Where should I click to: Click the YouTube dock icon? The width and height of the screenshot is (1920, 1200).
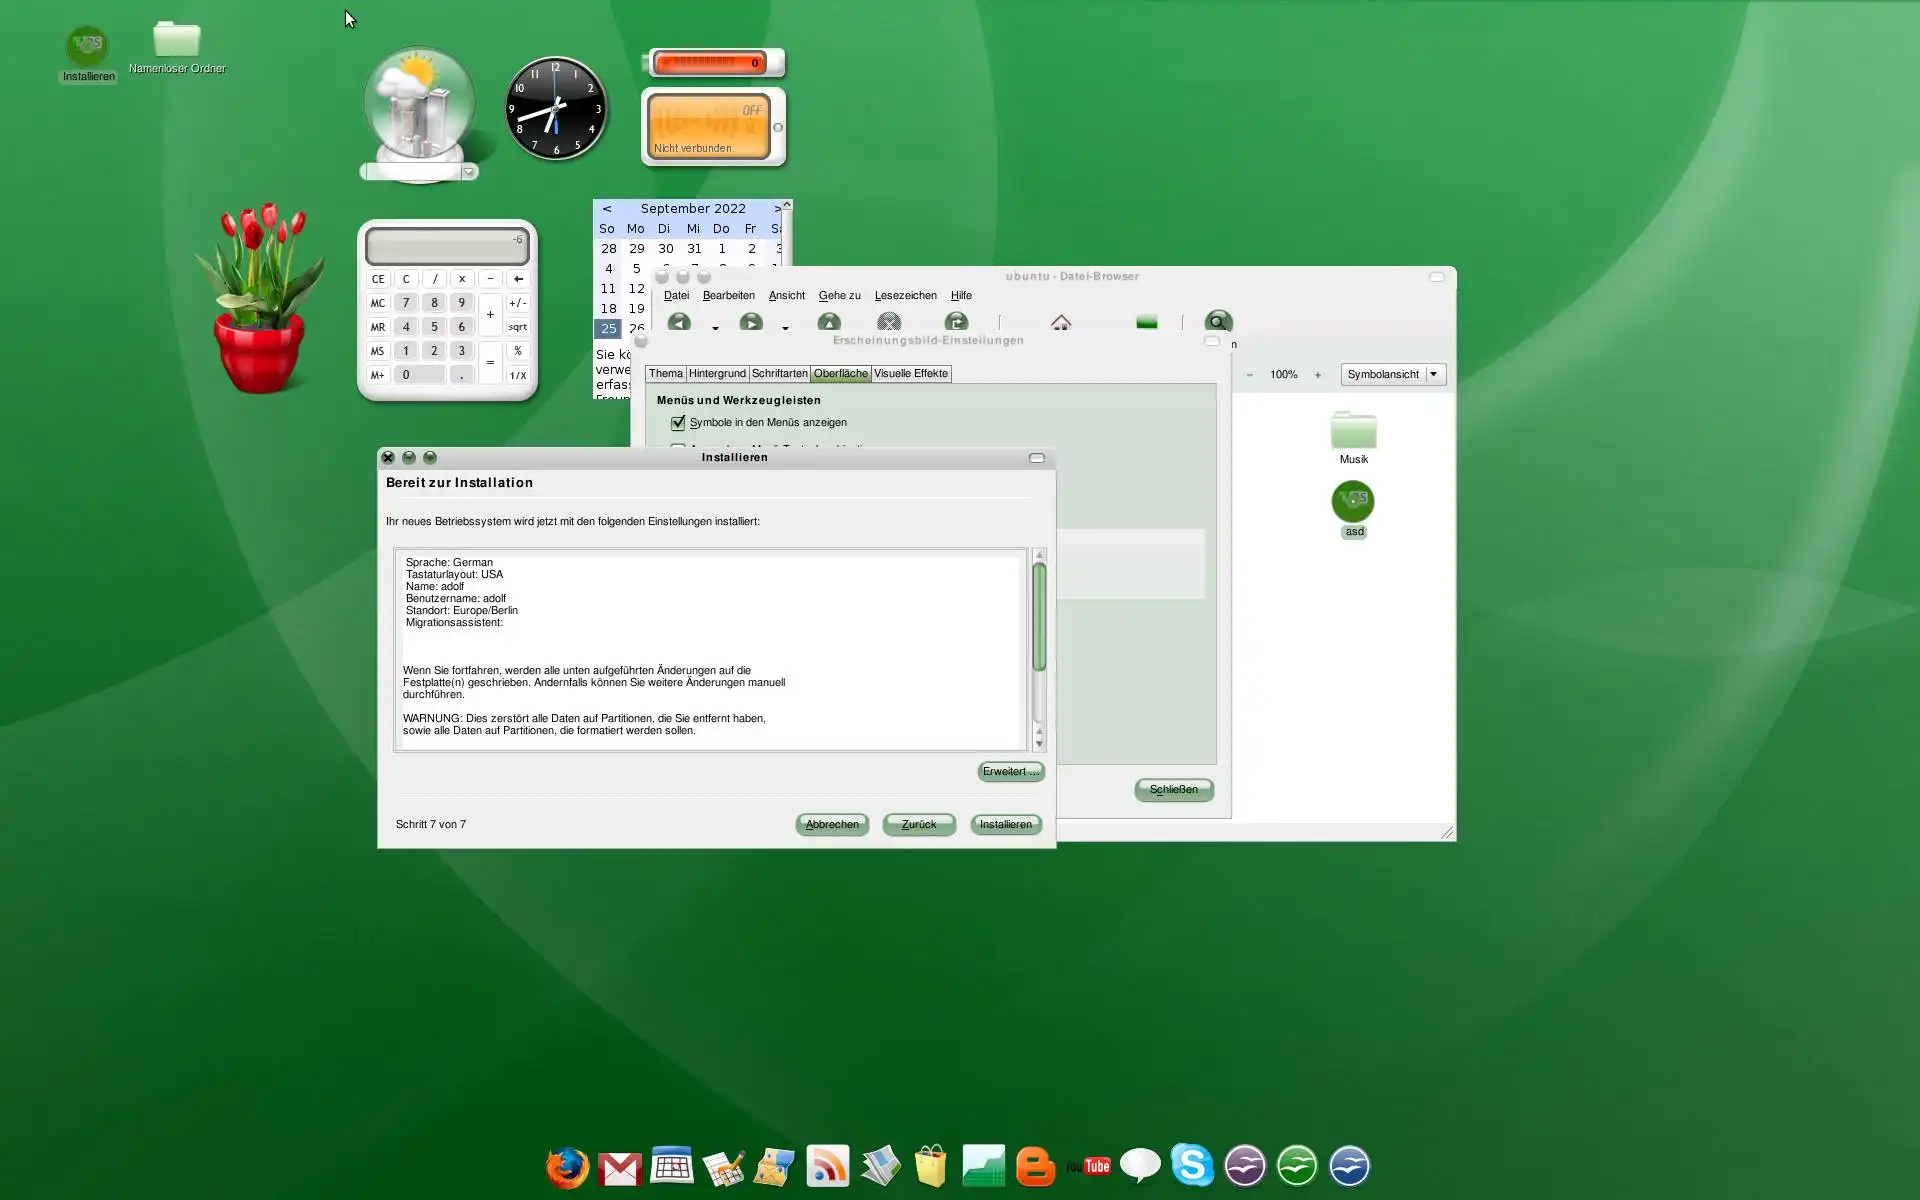point(1088,1166)
